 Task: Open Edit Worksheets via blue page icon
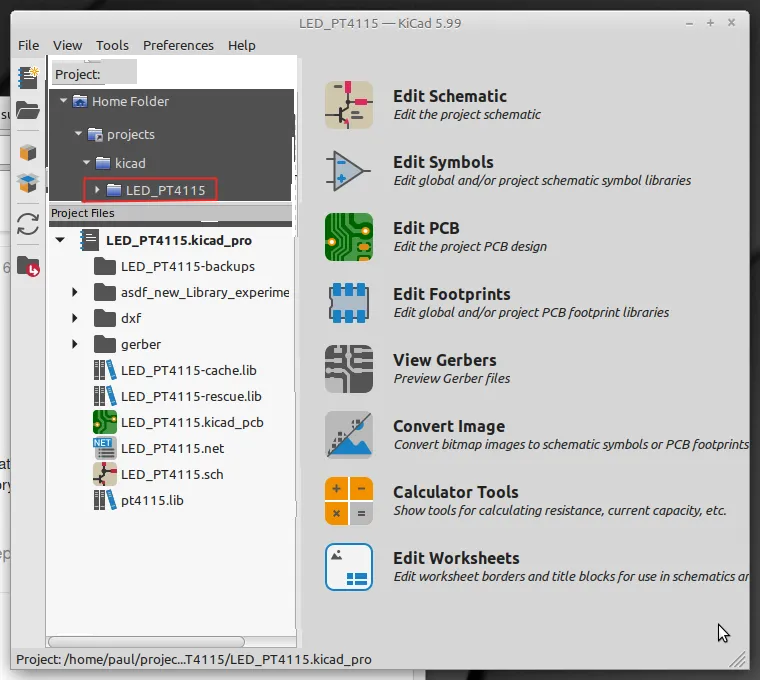point(348,567)
